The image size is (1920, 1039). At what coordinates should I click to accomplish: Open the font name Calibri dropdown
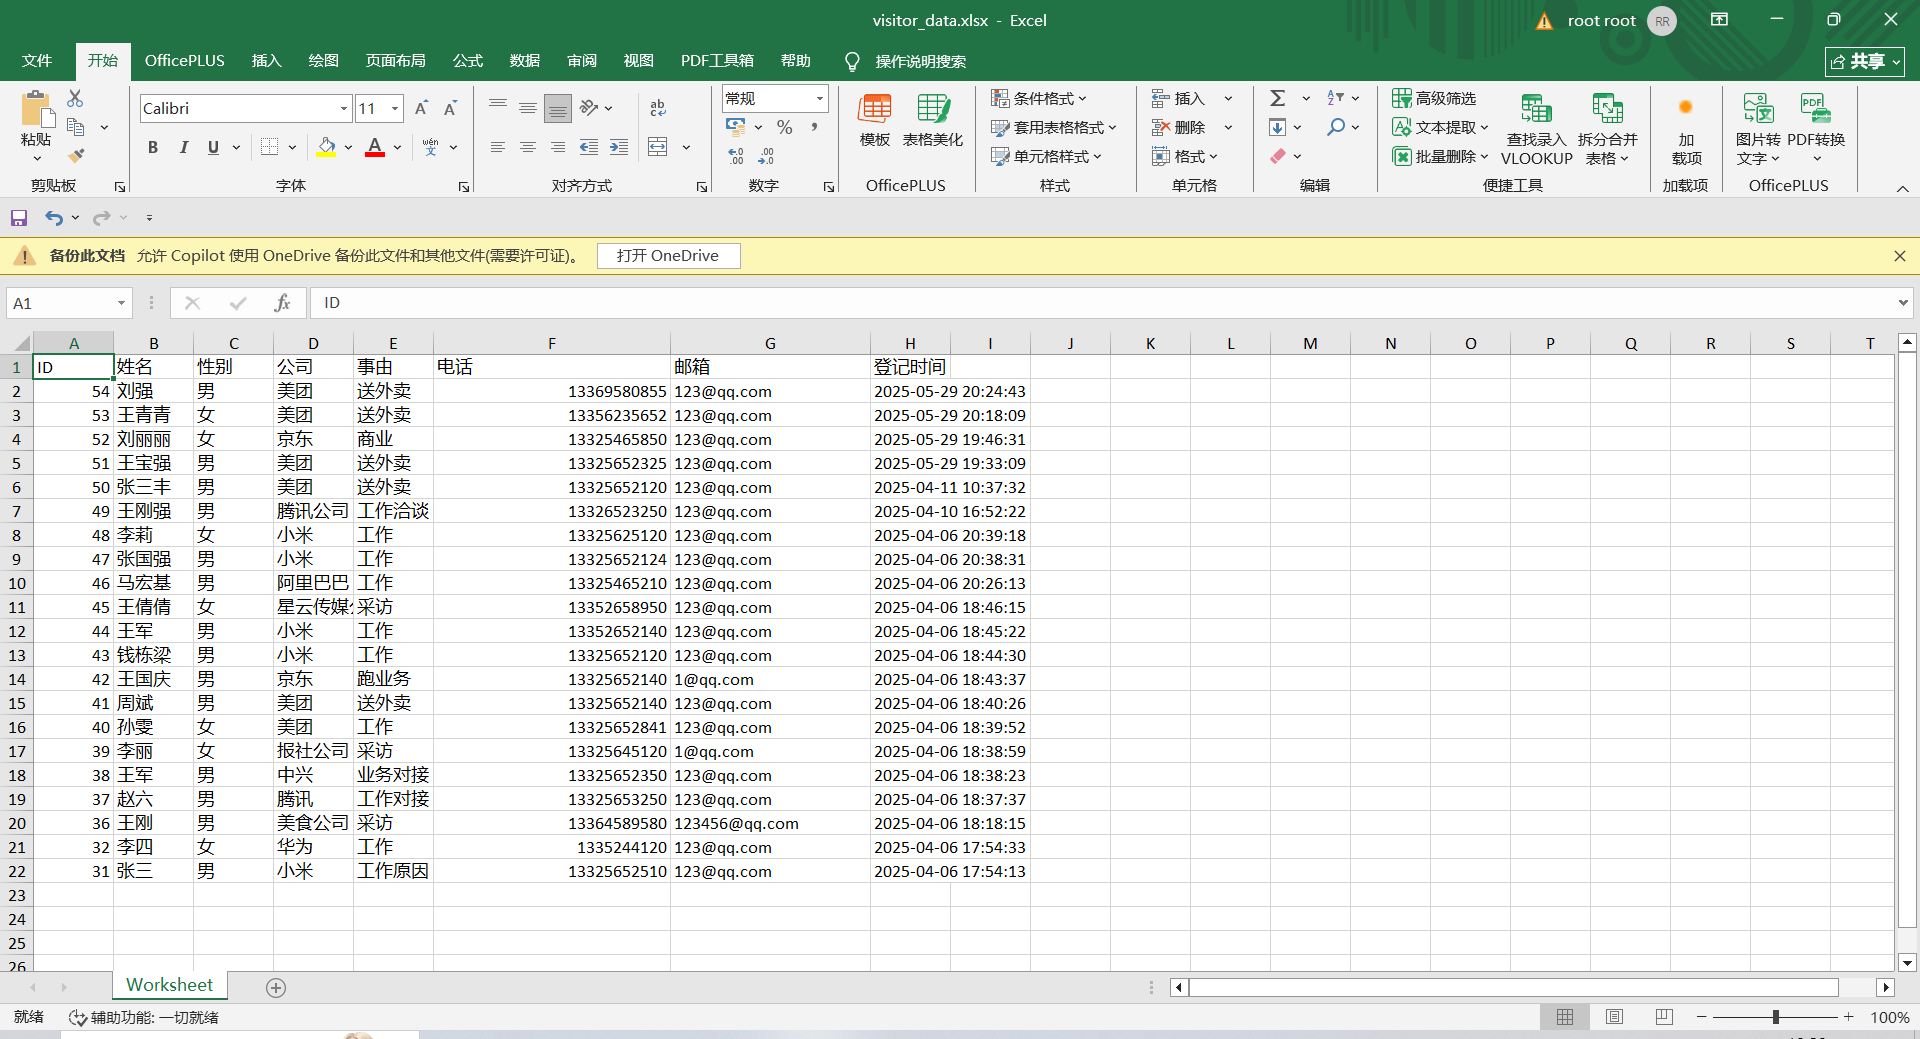coord(344,108)
